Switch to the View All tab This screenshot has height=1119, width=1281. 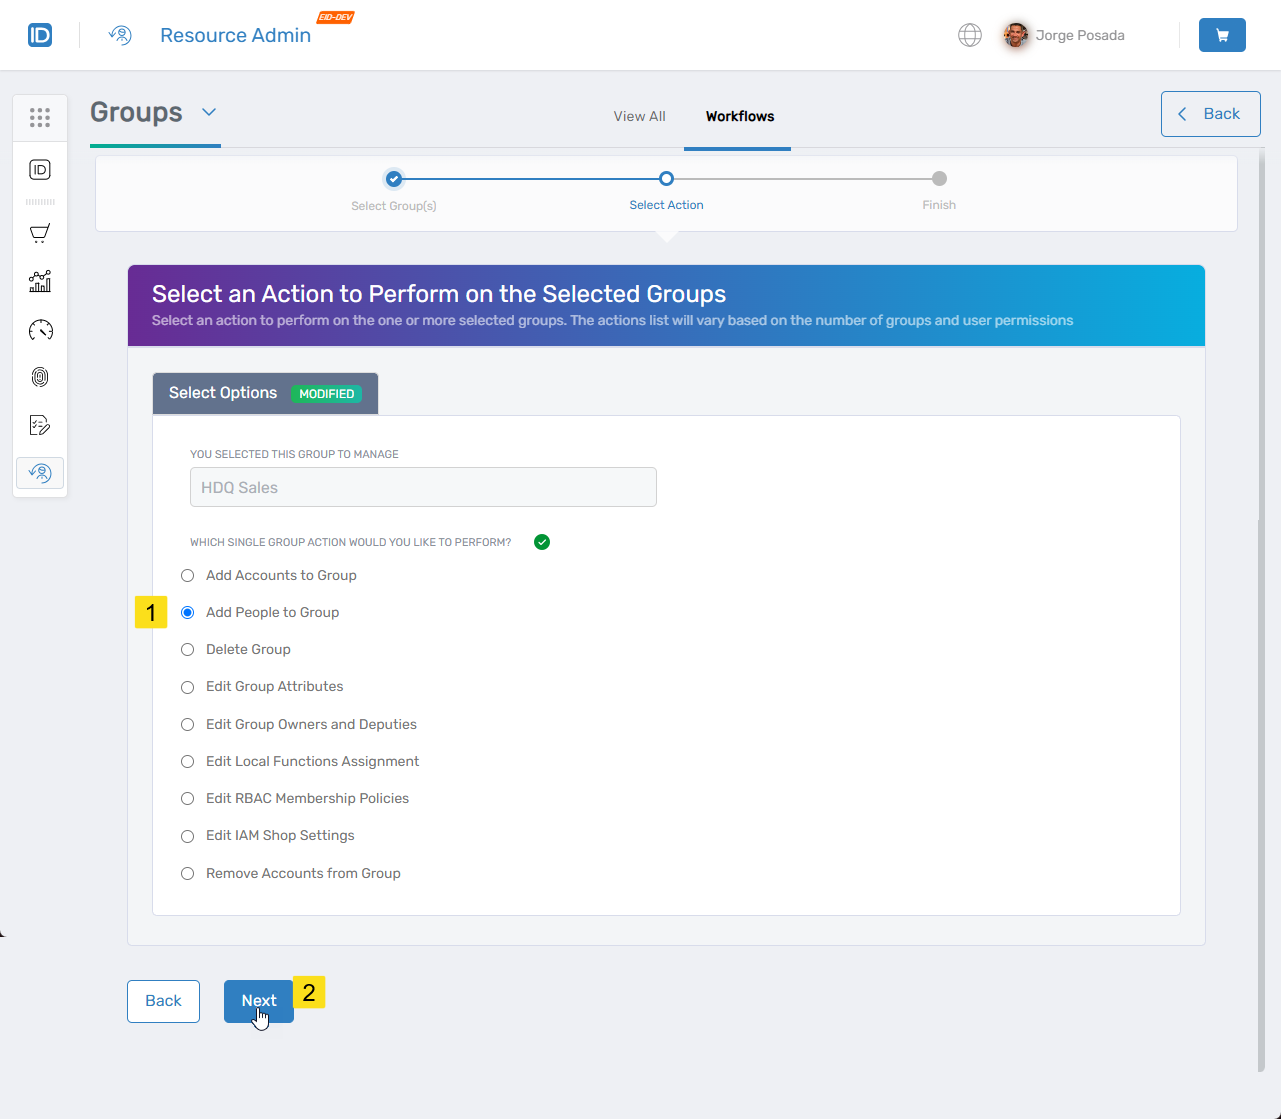(x=639, y=116)
